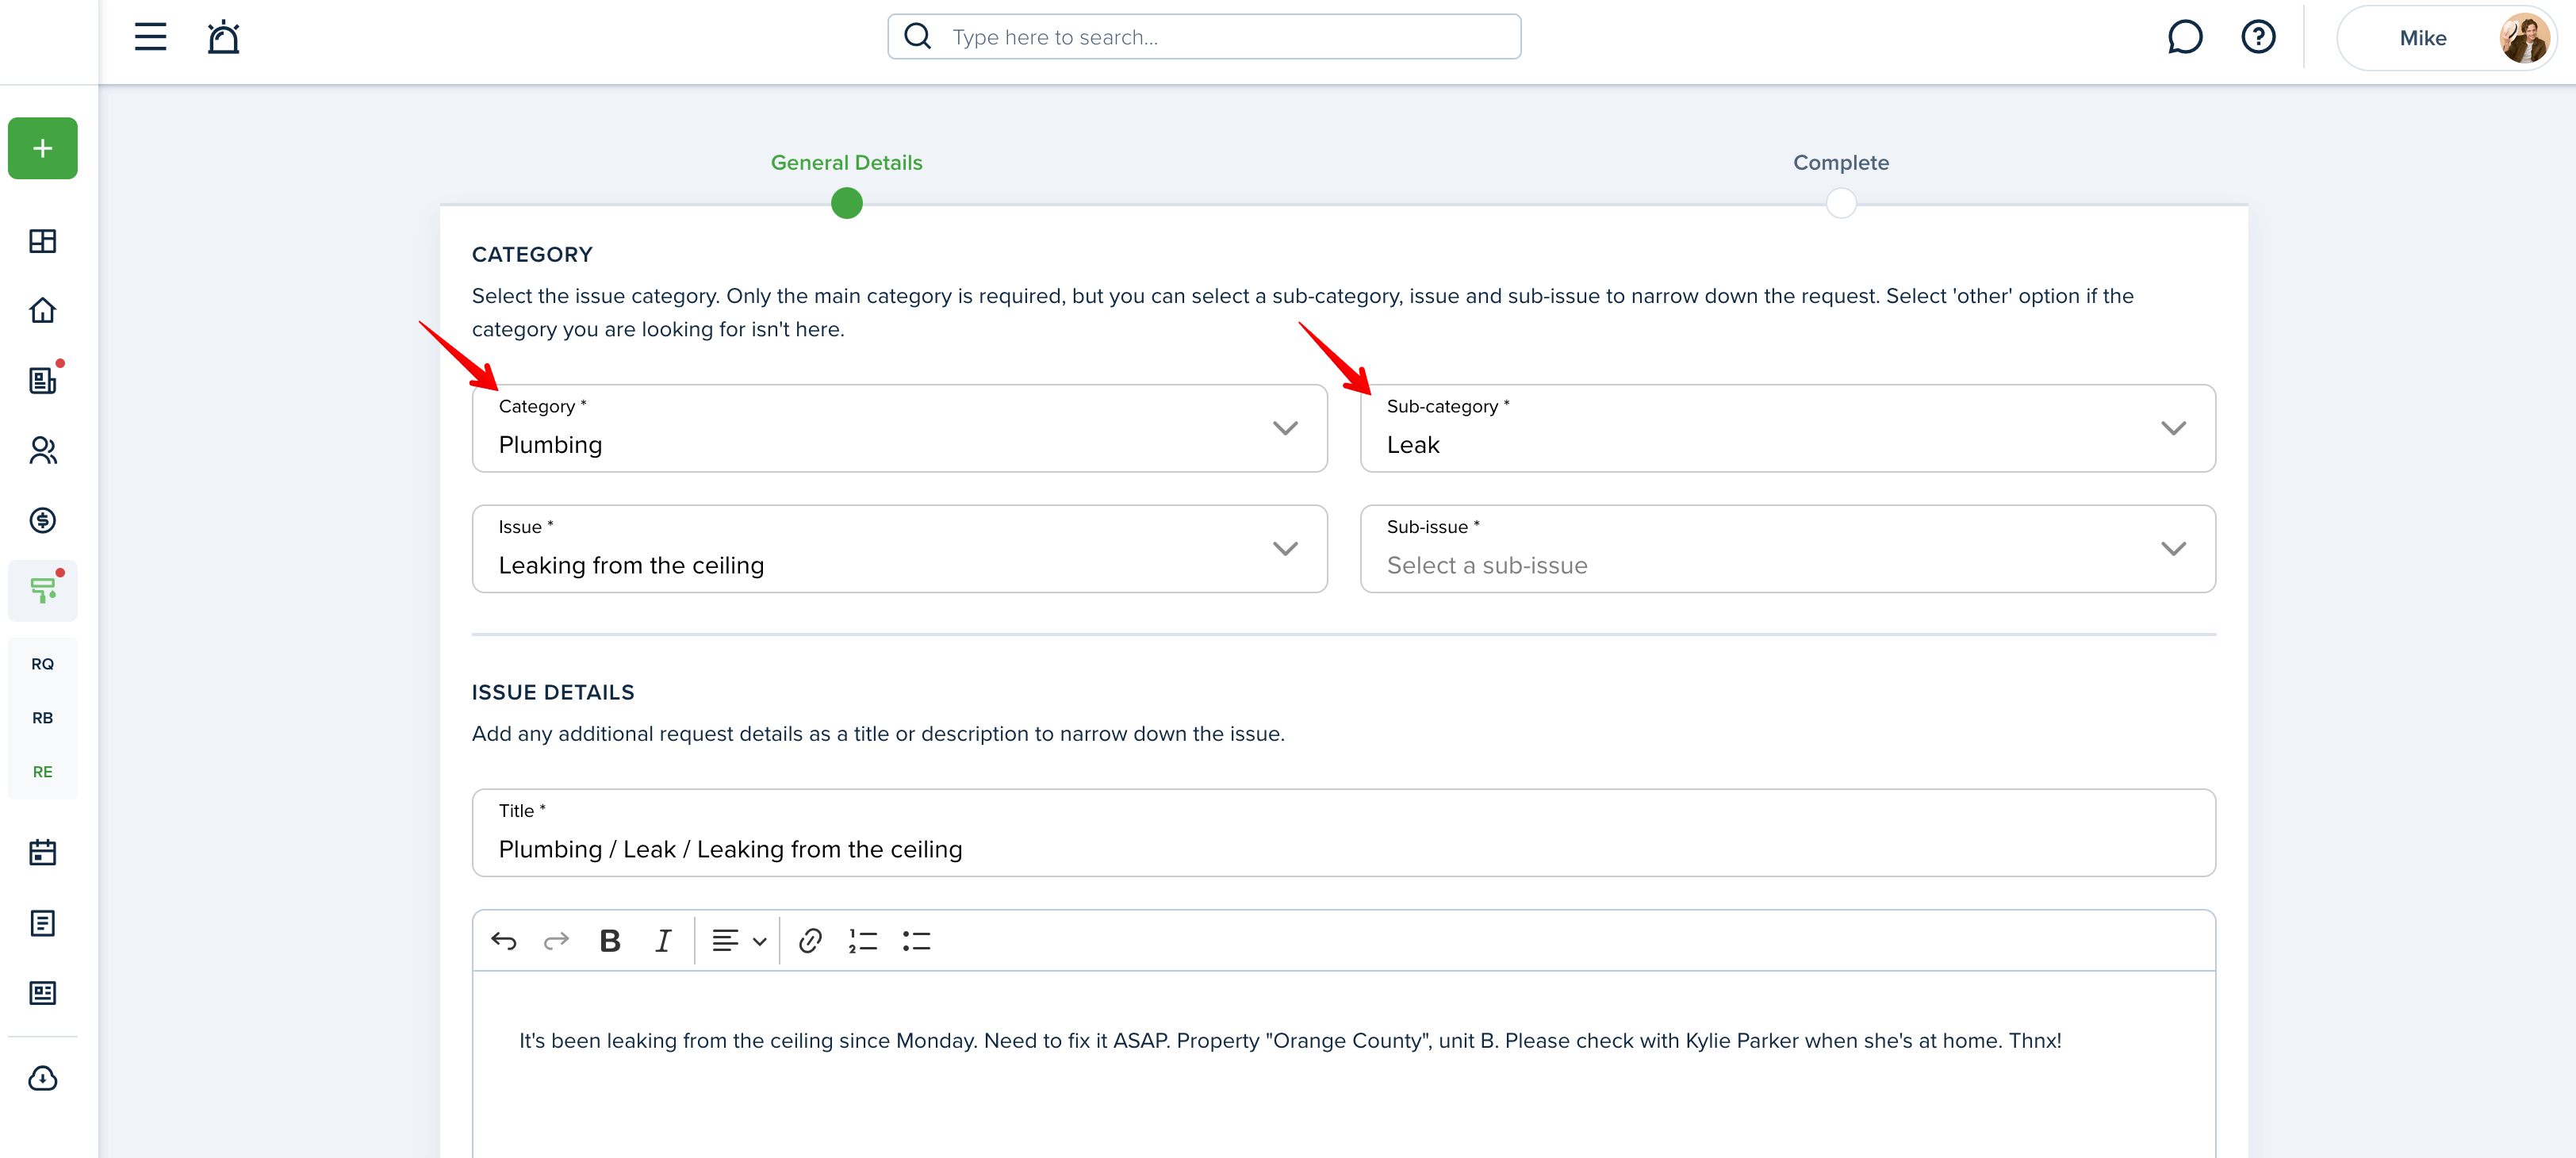Viewport: 2576px width, 1158px height.
Task: Open the reports layout sidebar icon
Action: pyautogui.click(x=42, y=993)
